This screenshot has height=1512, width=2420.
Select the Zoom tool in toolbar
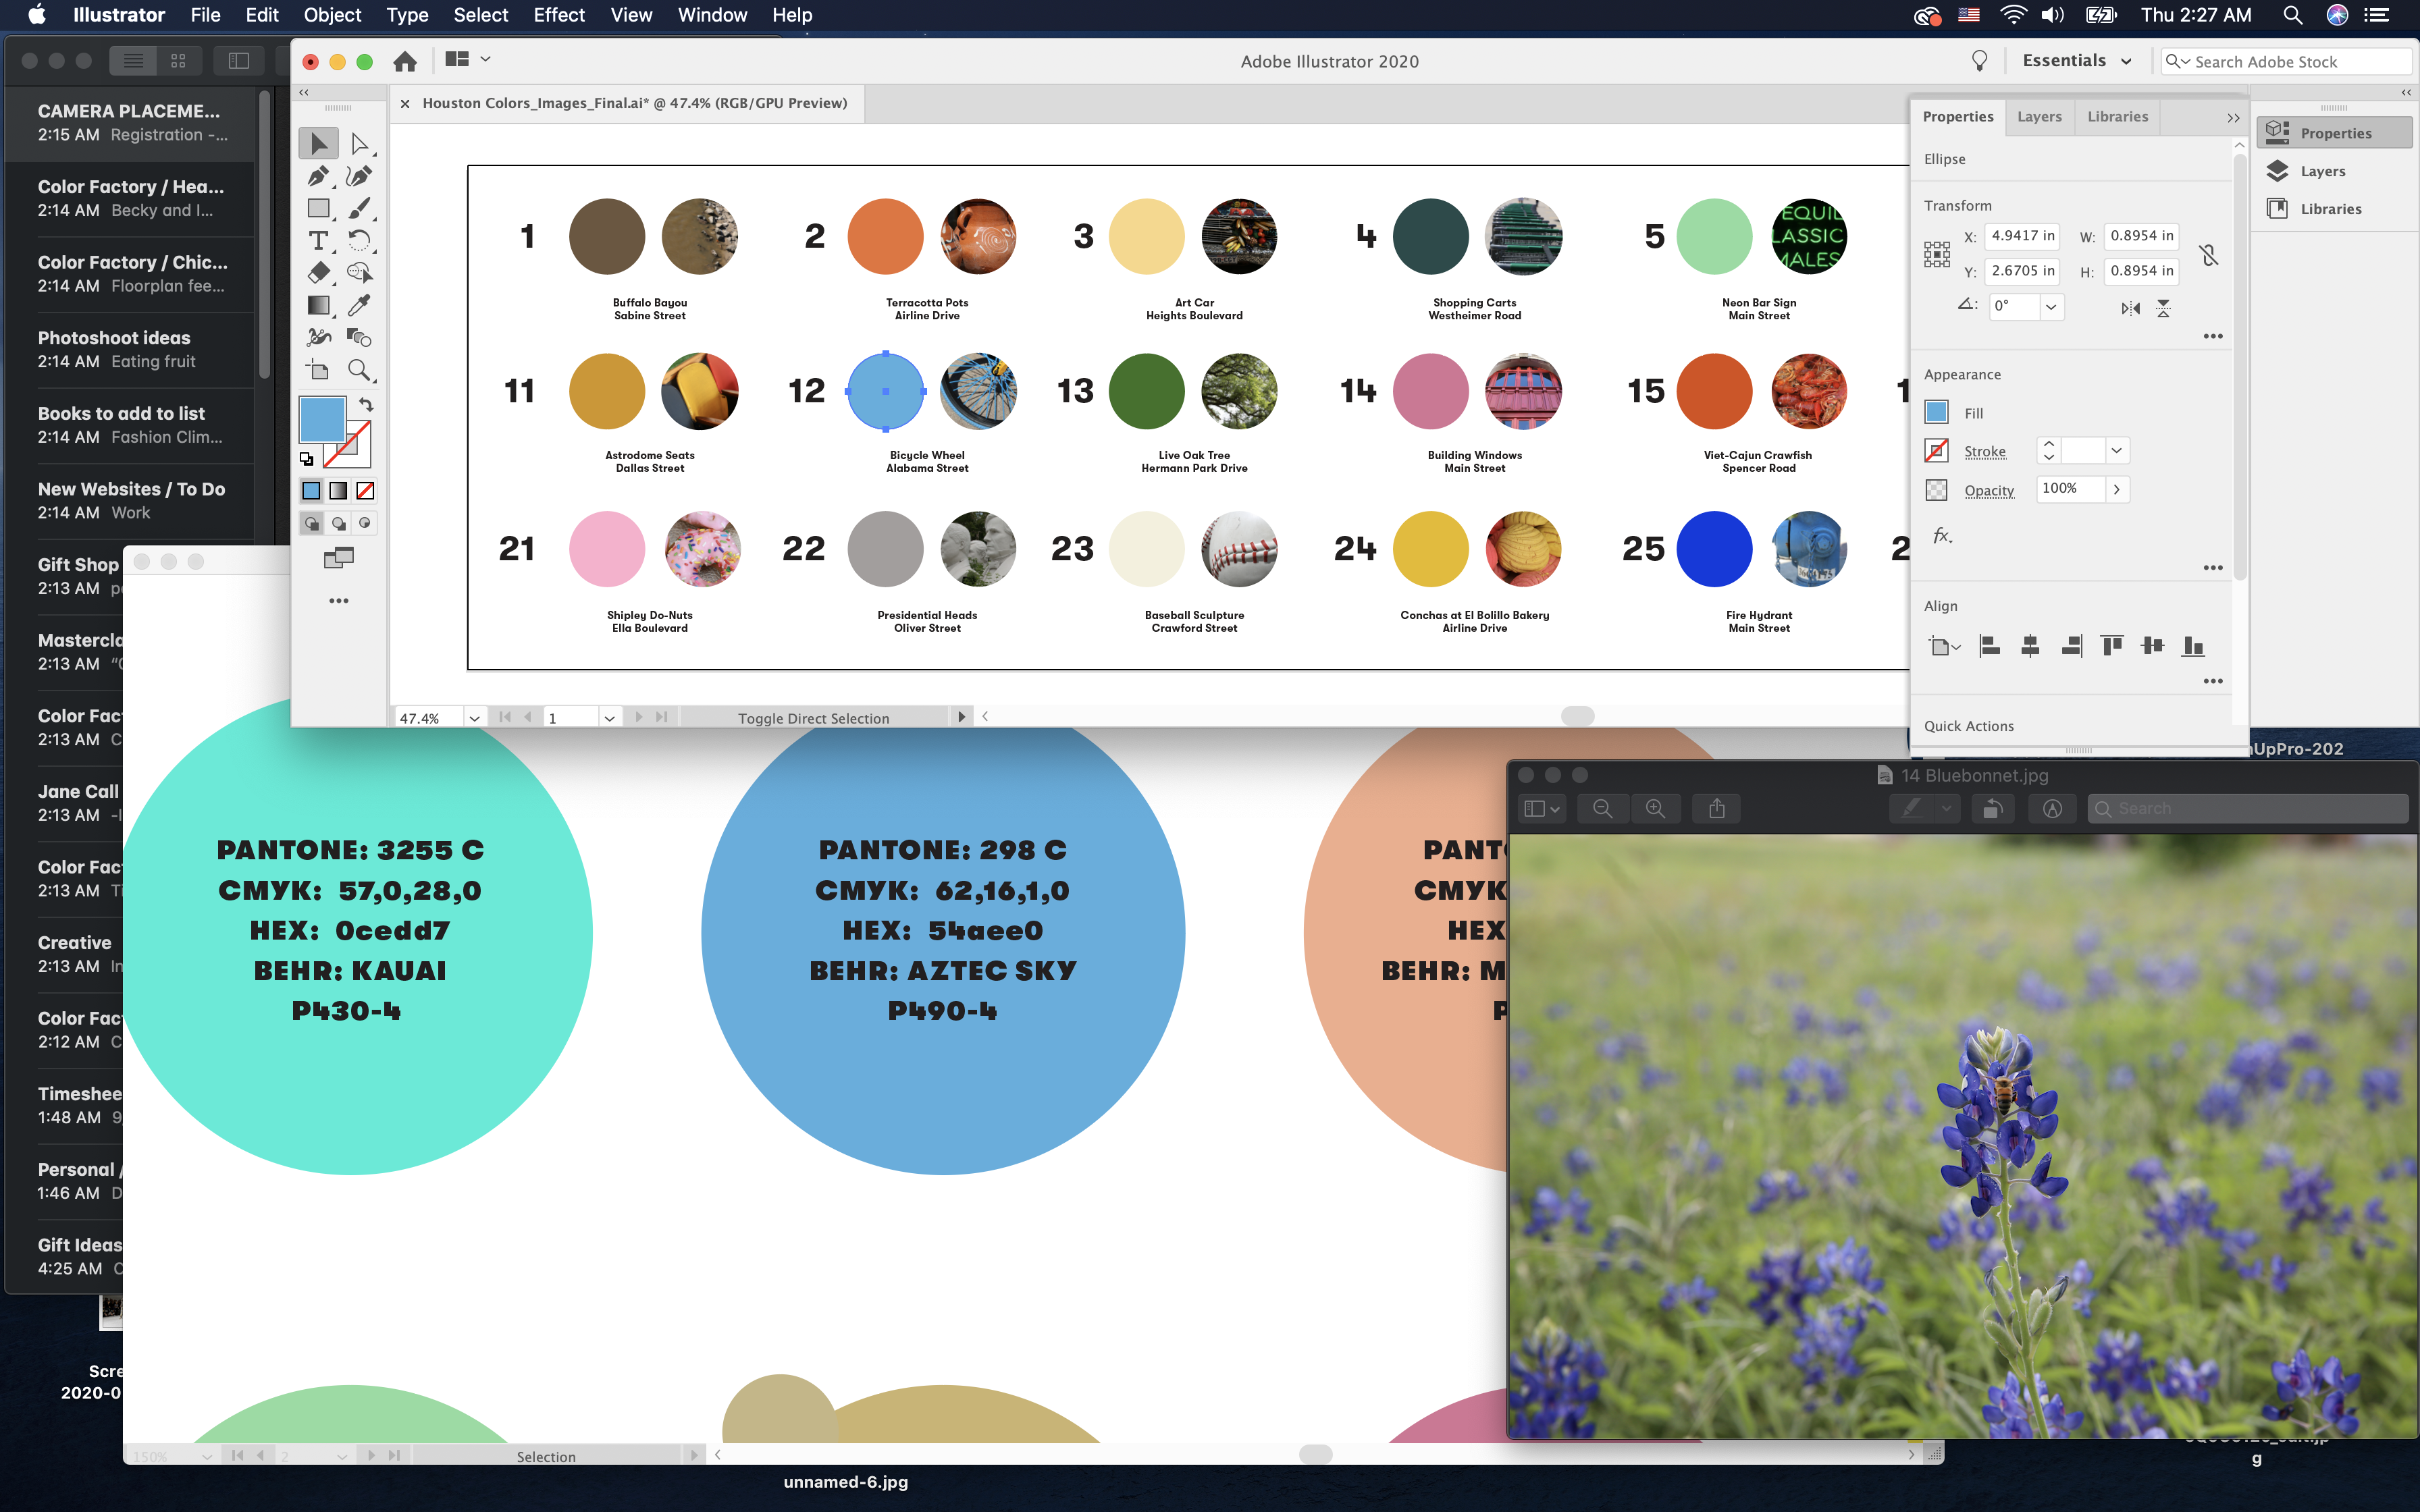click(359, 370)
